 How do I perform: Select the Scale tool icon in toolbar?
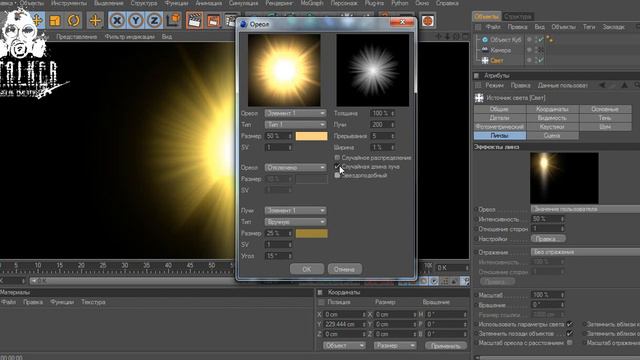(55, 20)
